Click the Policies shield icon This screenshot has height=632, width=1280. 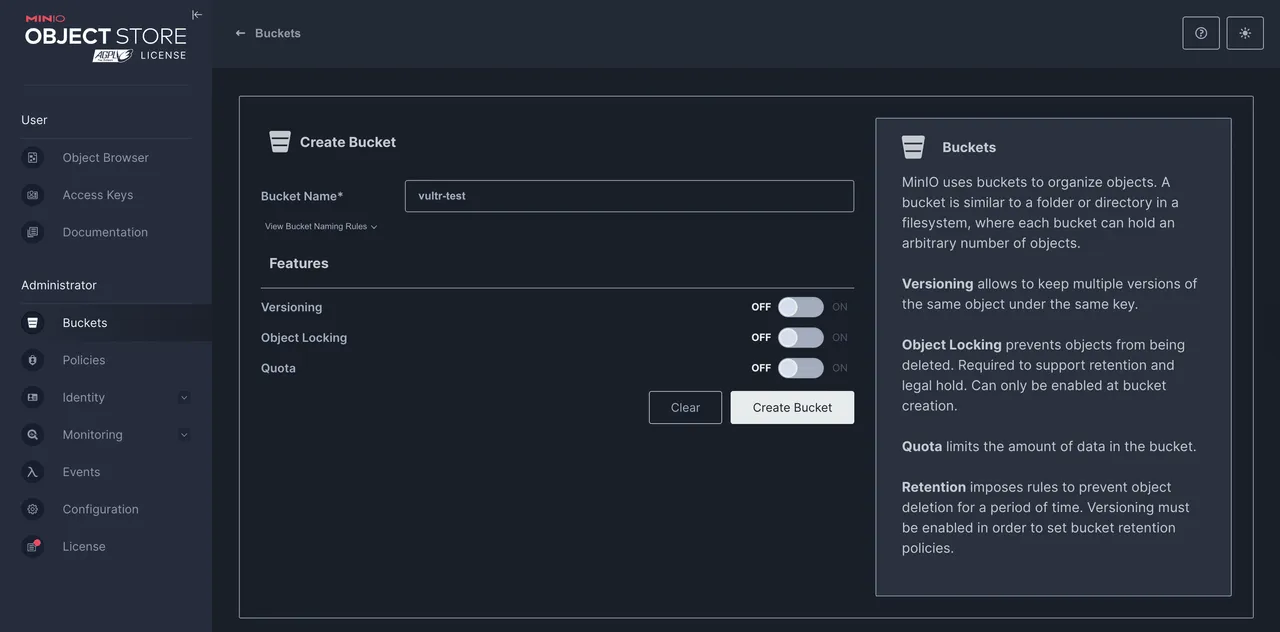33,360
